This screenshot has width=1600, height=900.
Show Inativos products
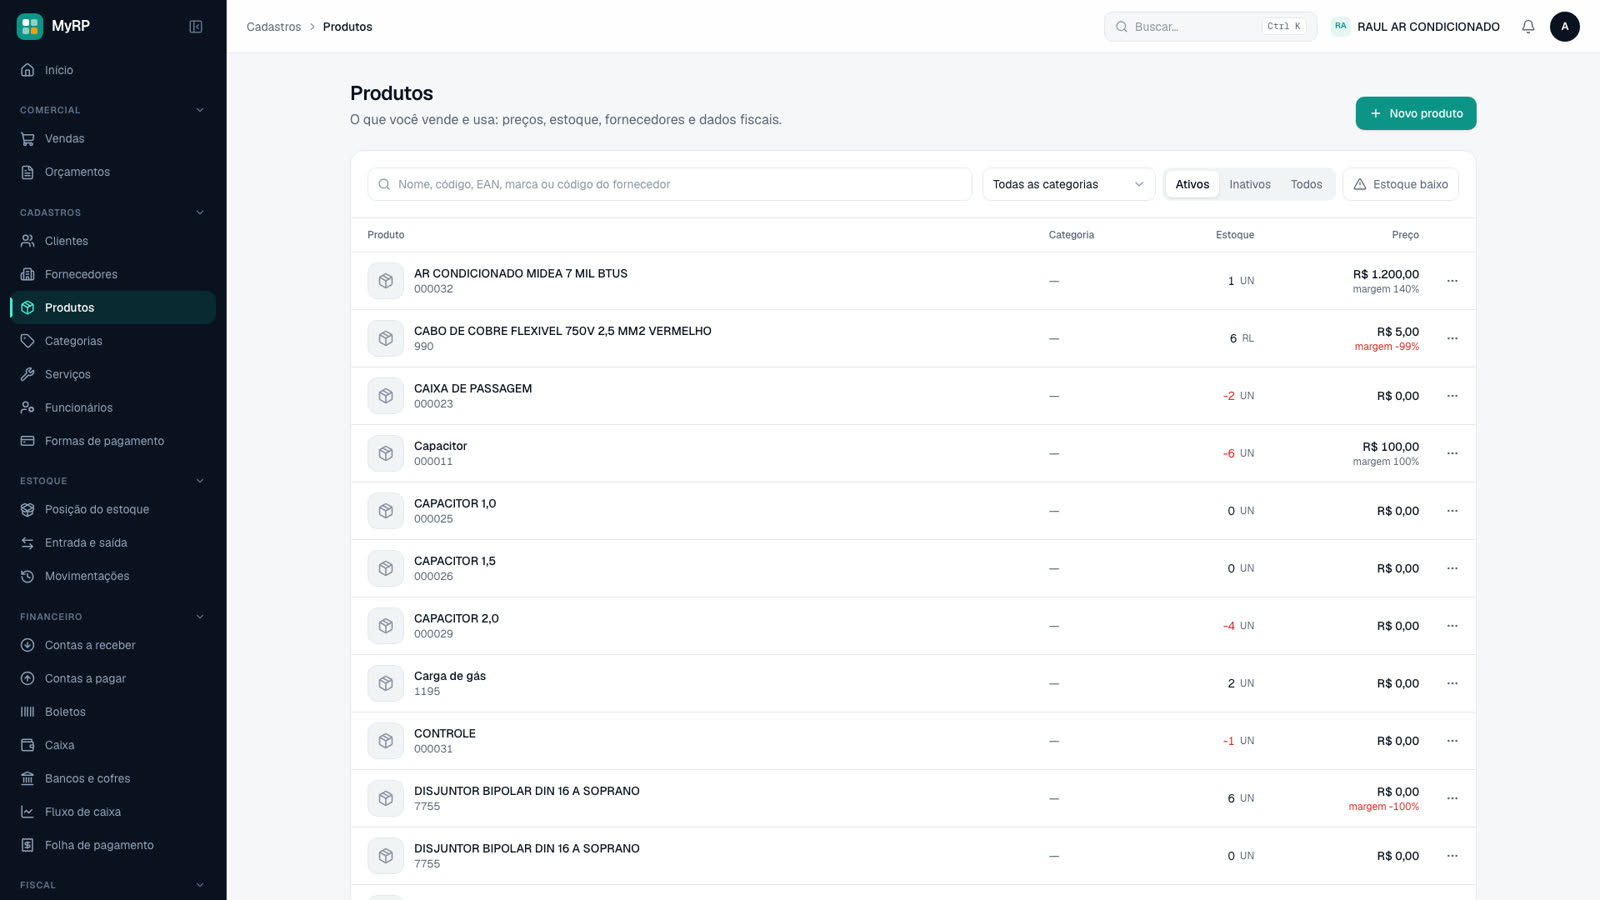(x=1250, y=184)
